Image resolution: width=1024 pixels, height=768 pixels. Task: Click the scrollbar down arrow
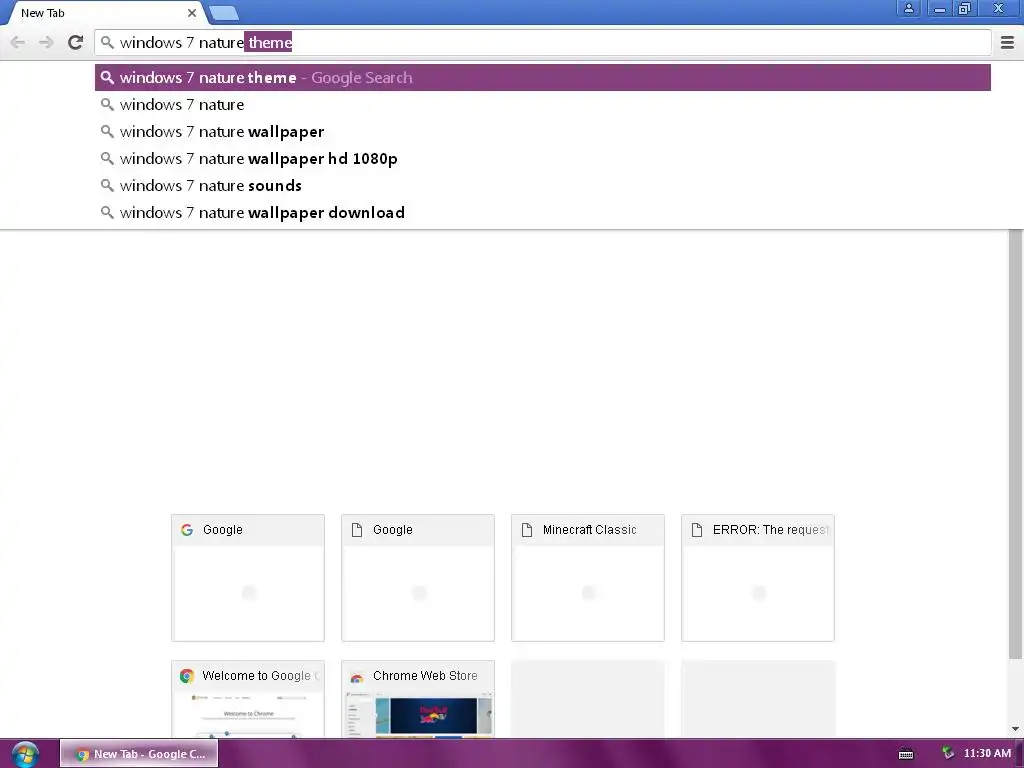click(x=1015, y=729)
